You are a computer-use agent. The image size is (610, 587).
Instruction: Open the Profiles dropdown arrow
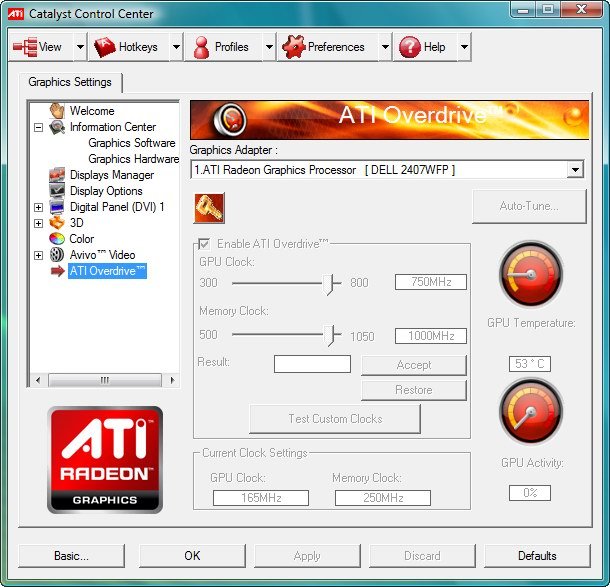pos(269,47)
